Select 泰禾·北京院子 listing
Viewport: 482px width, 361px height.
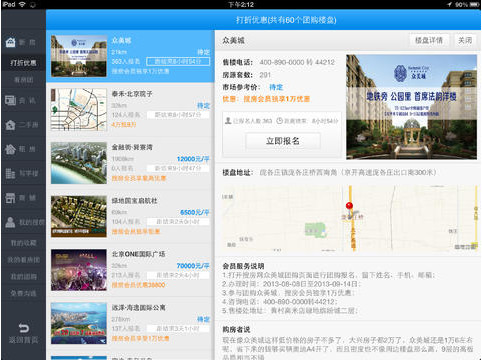pos(130,109)
